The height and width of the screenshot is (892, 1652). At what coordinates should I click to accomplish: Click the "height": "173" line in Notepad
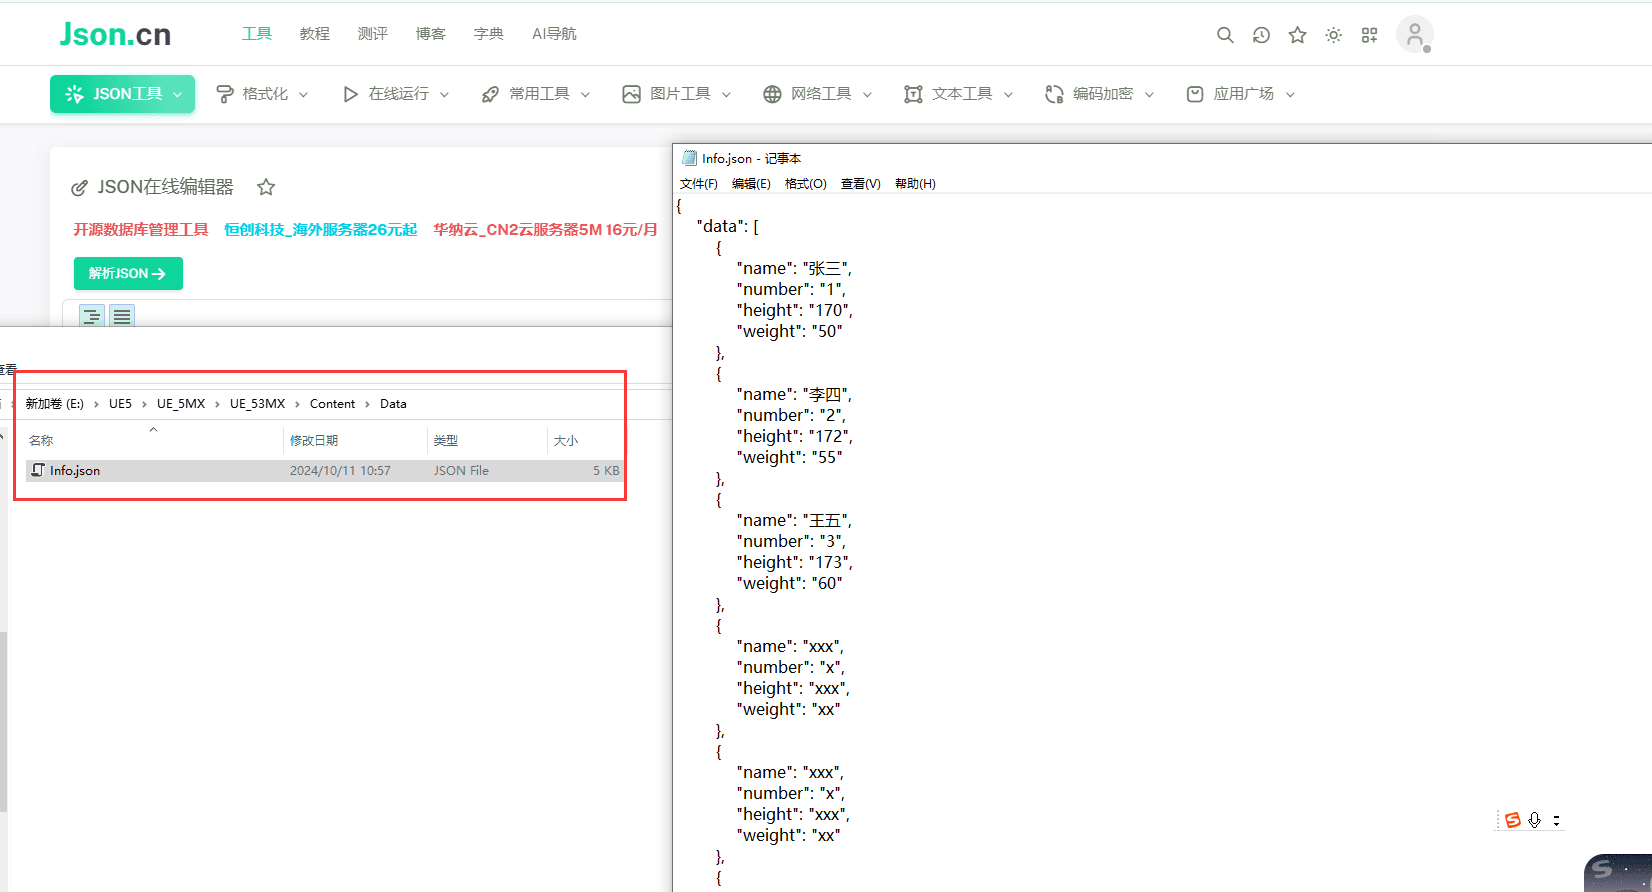click(794, 562)
